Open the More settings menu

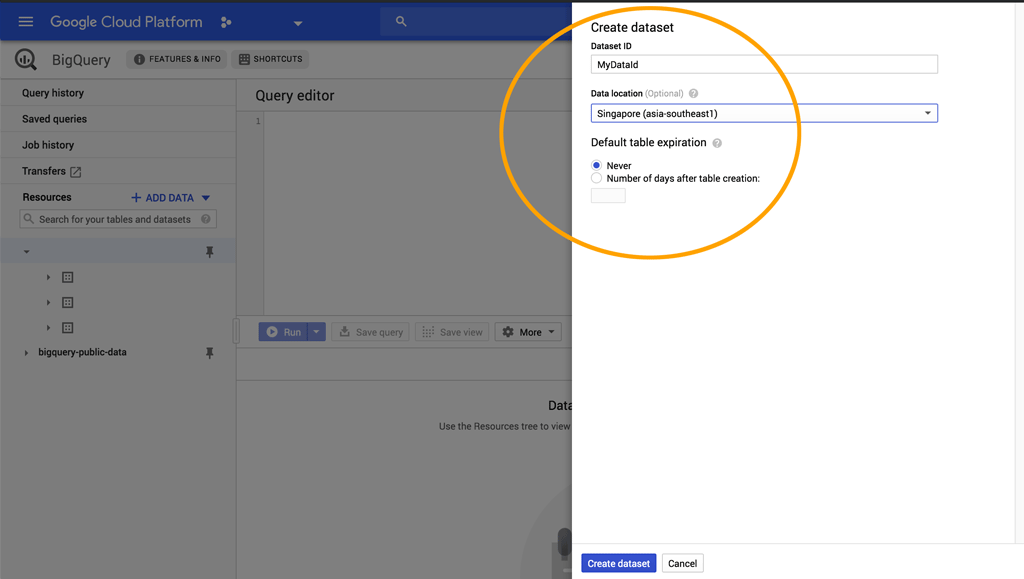point(528,332)
